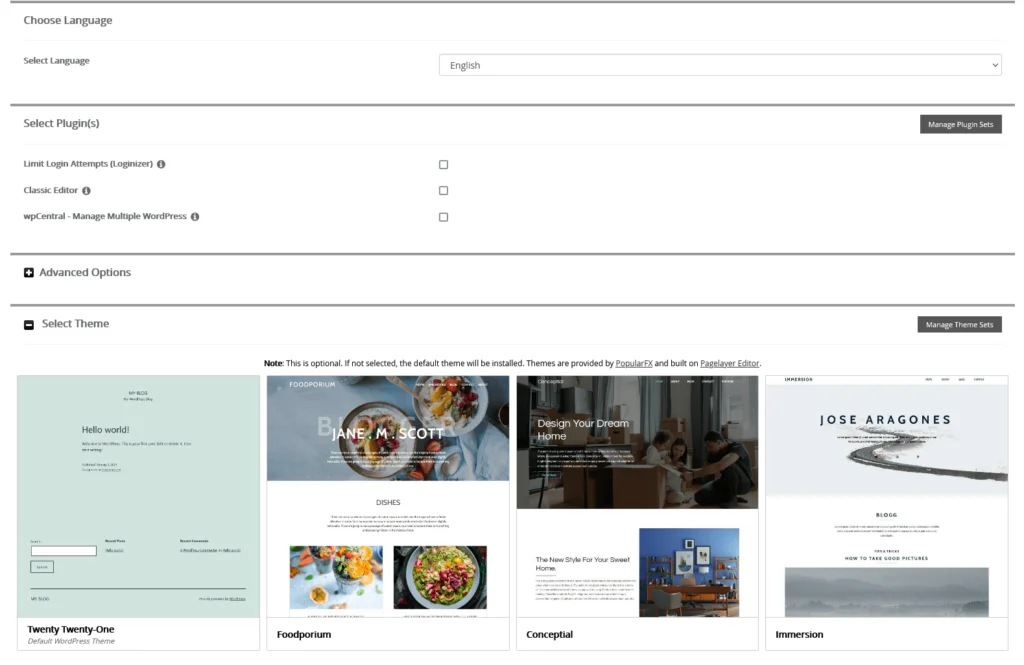Enable the Limit Login Attempts checkbox
The width and height of the screenshot is (1024, 665).
(443, 164)
